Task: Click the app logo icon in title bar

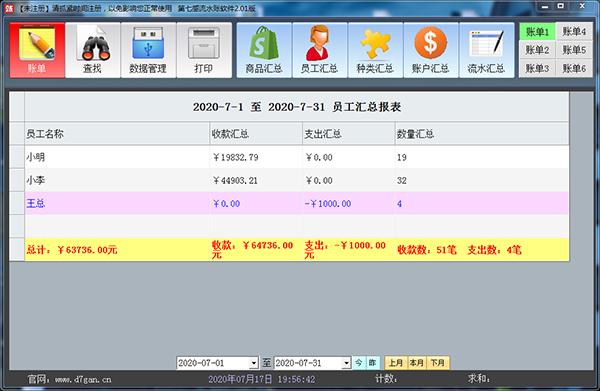Action: (8, 8)
